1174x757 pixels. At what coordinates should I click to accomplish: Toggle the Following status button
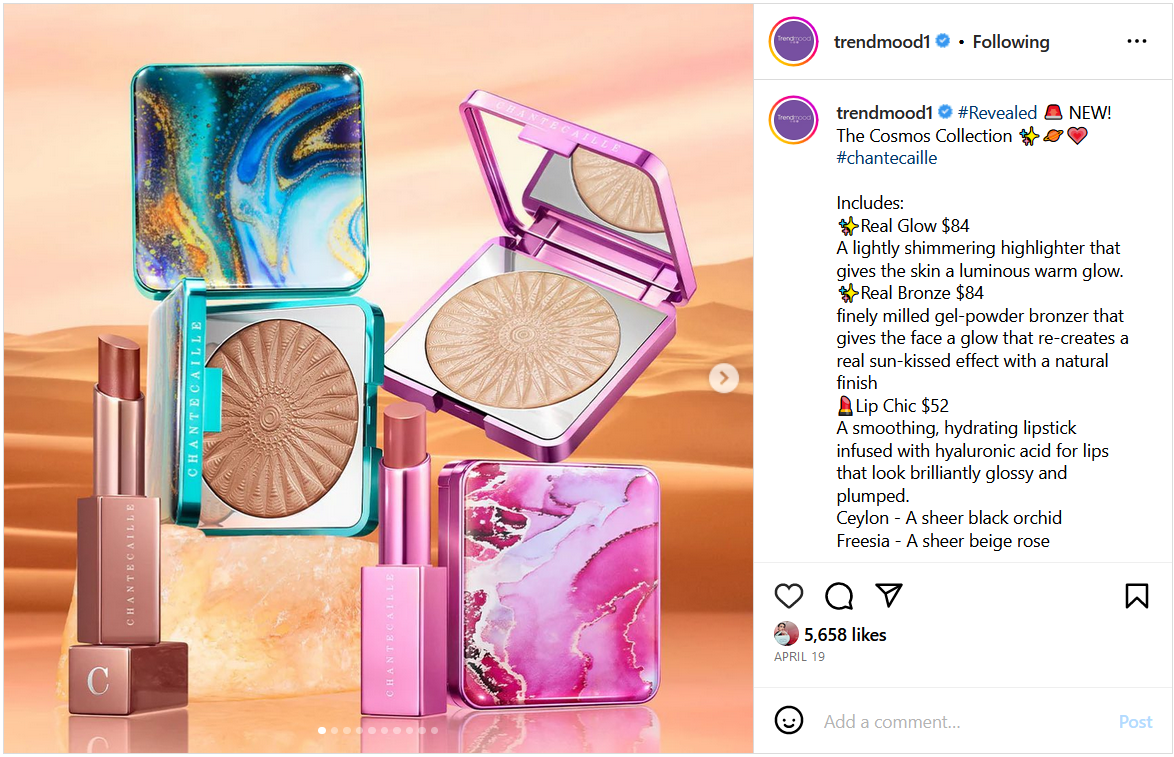(x=1011, y=42)
